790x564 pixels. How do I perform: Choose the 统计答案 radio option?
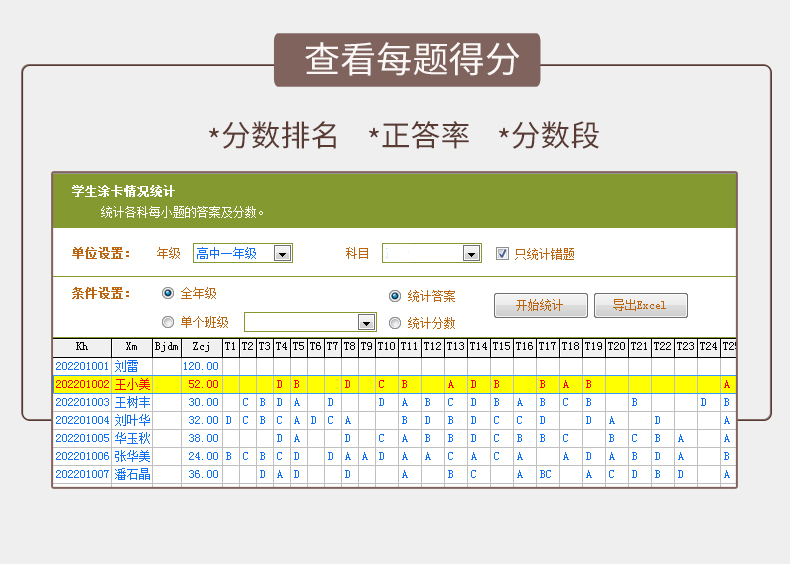pos(395,296)
